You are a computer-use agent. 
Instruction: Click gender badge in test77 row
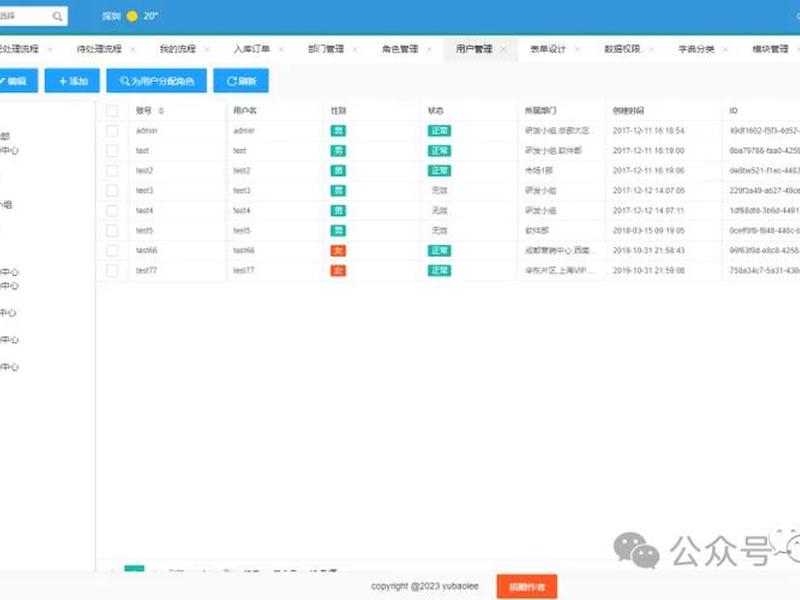point(338,270)
